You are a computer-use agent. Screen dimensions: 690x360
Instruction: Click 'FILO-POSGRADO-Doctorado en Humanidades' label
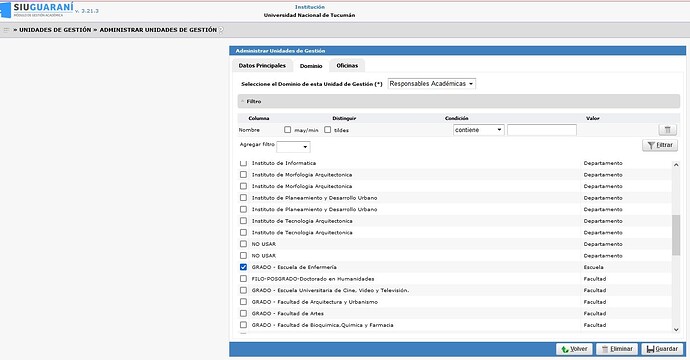pyautogui.click(x=313, y=279)
